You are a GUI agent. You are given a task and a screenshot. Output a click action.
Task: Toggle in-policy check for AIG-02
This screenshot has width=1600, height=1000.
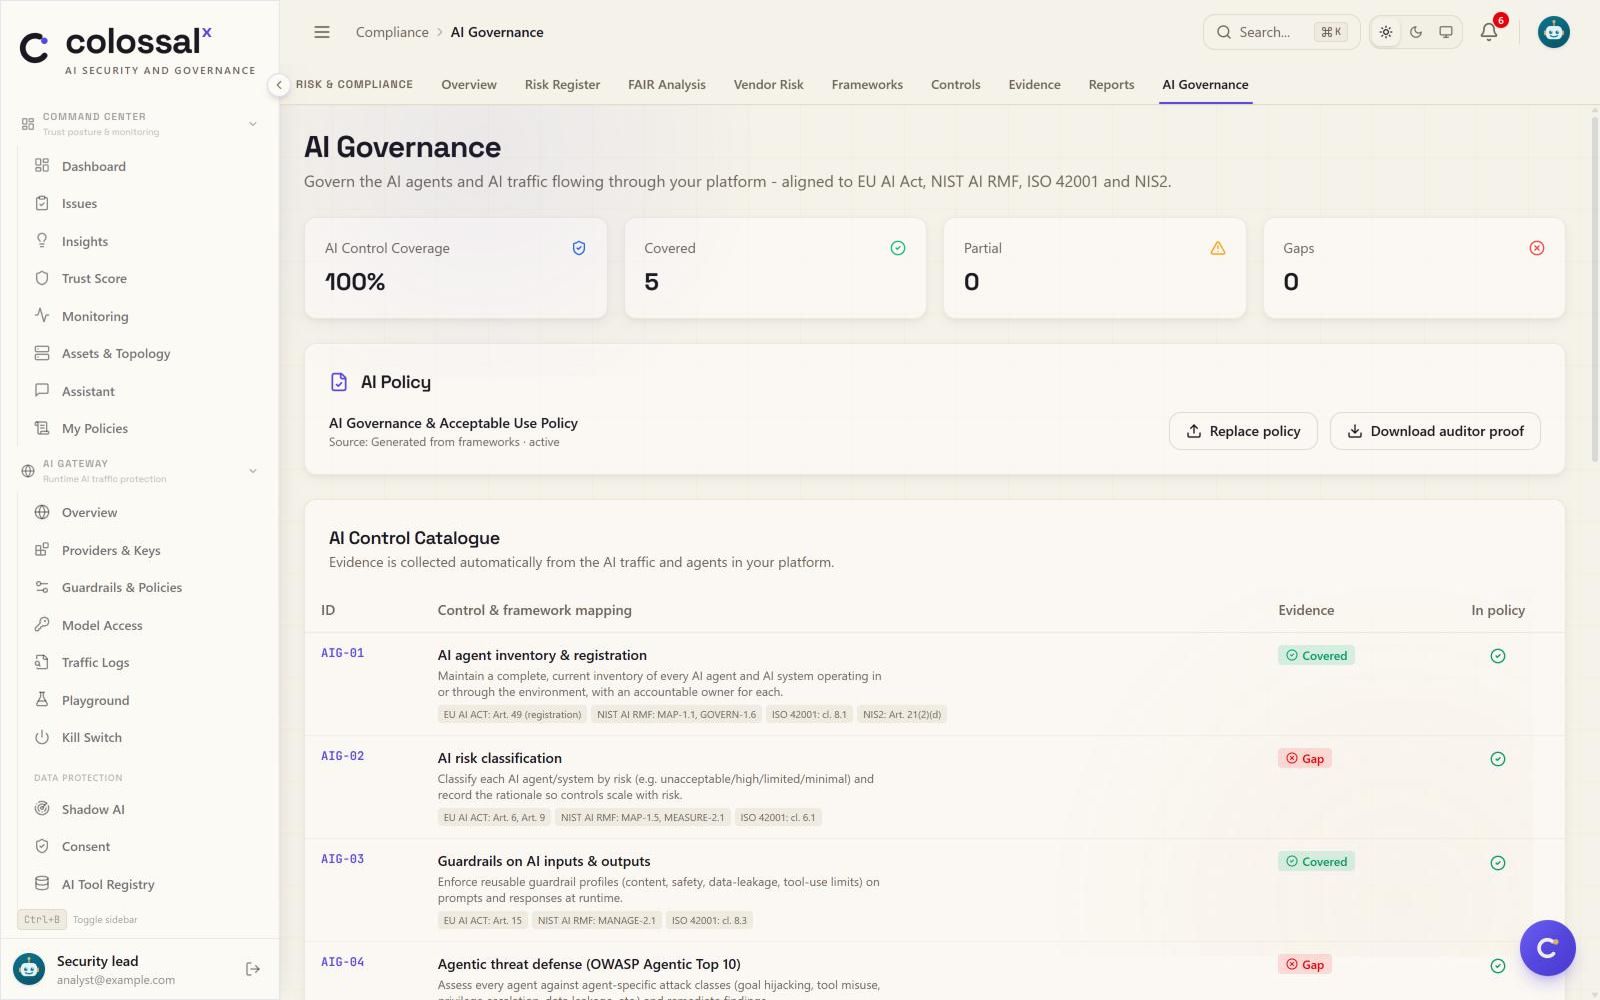pos(1498,759)
